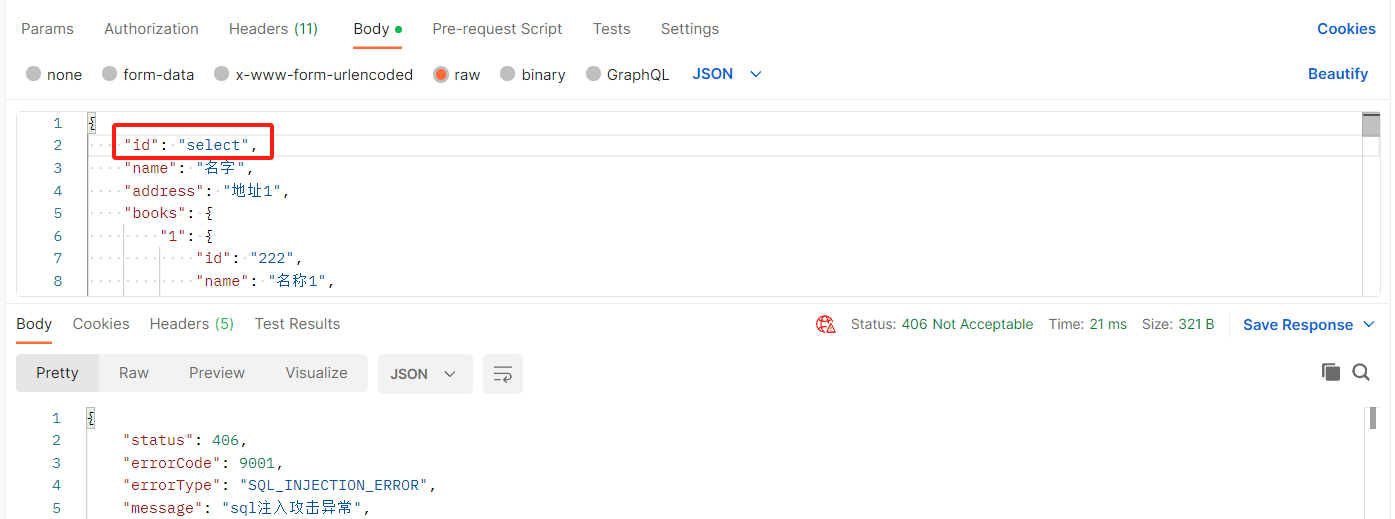
Task: Toggle line wrap icon in response toolbar
Action: coord(502,374)
